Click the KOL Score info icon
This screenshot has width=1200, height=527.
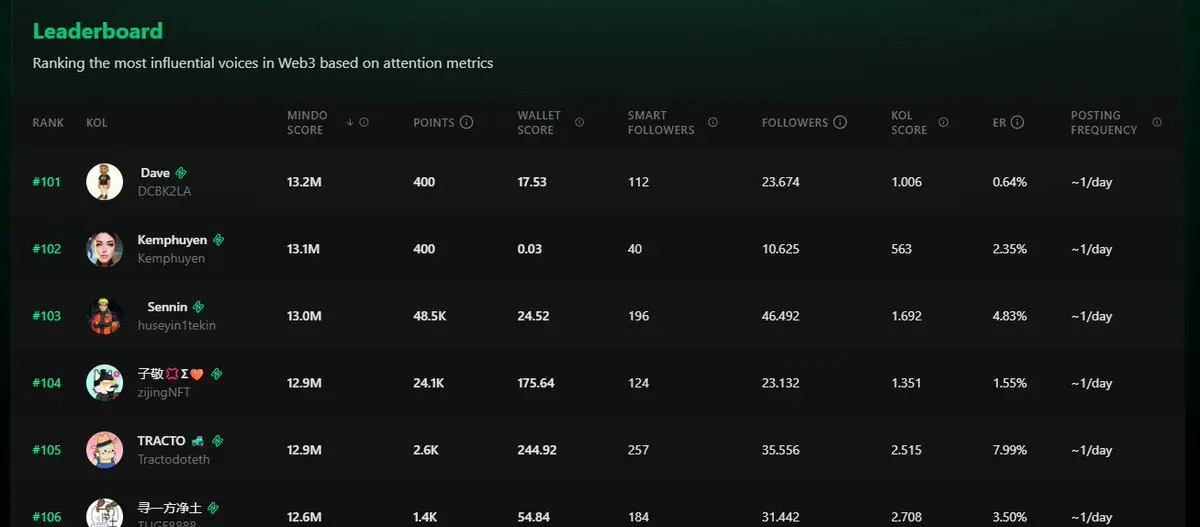(x=943, y=122)
